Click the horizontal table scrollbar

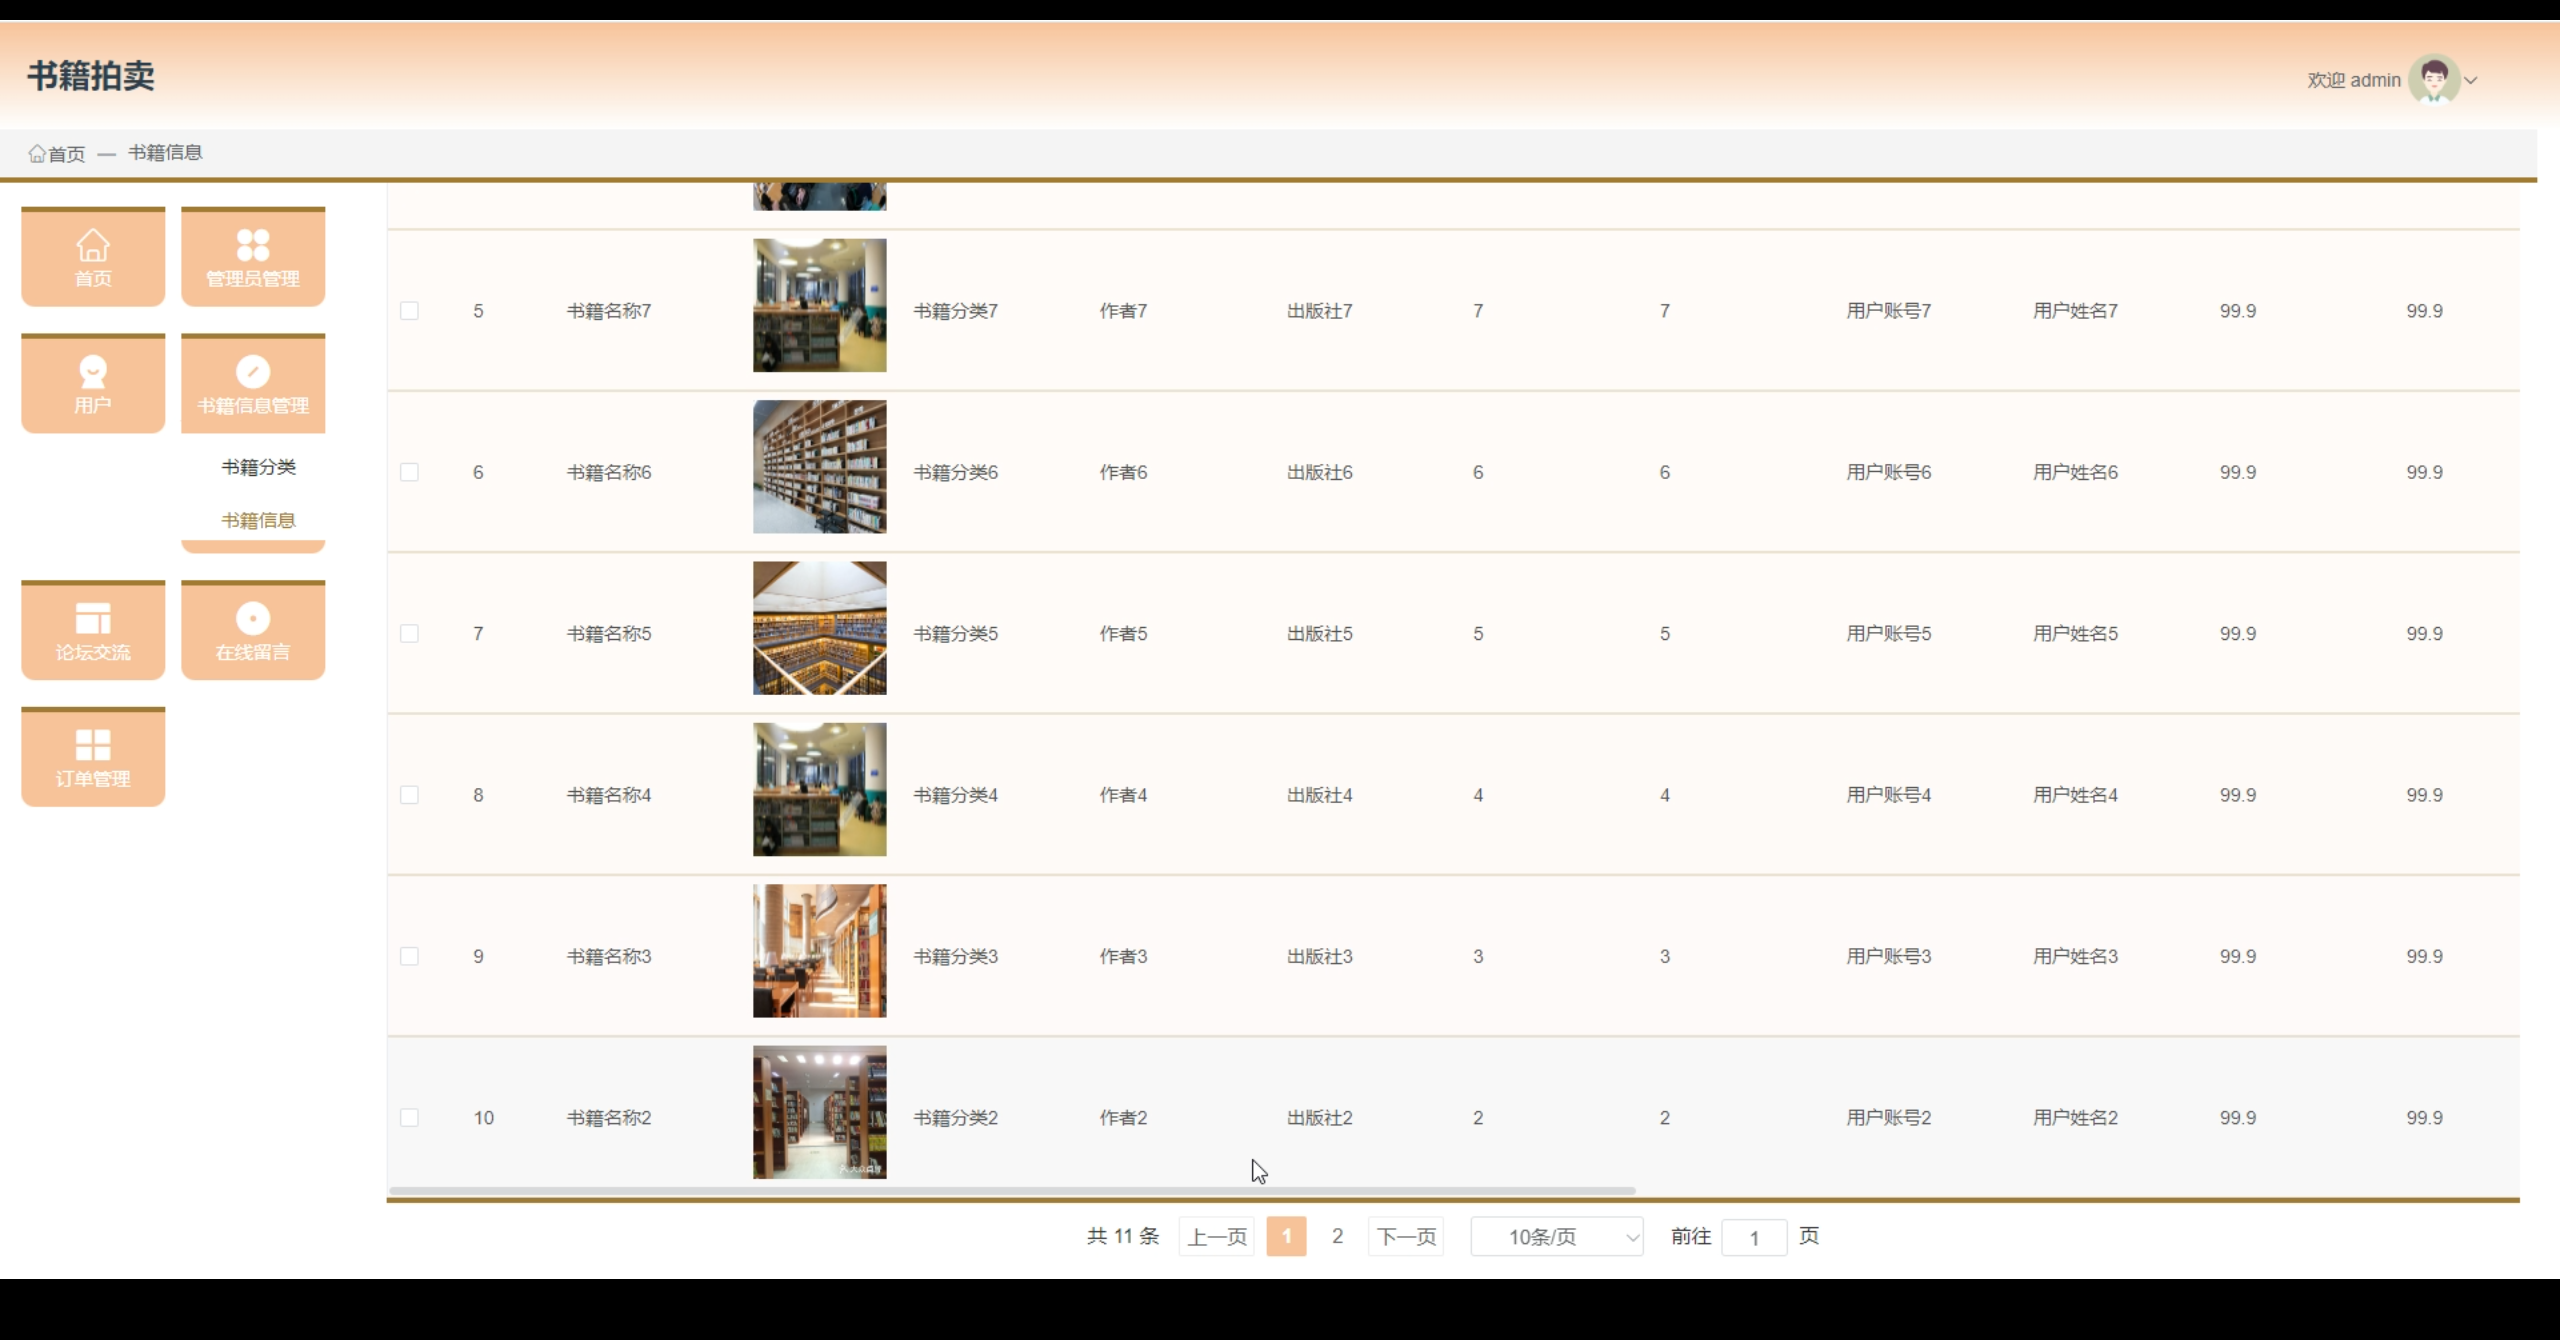1010,1191
